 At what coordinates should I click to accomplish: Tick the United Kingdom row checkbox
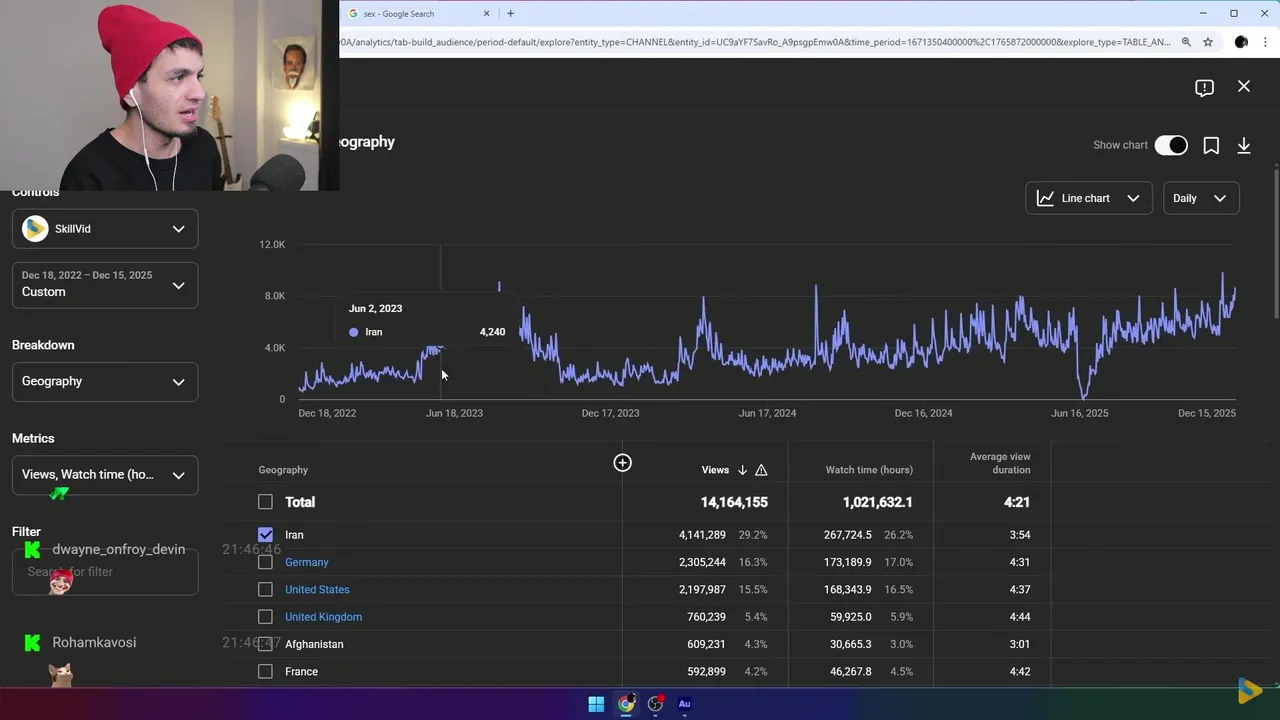pyautogui.click(x=265, y=617)
